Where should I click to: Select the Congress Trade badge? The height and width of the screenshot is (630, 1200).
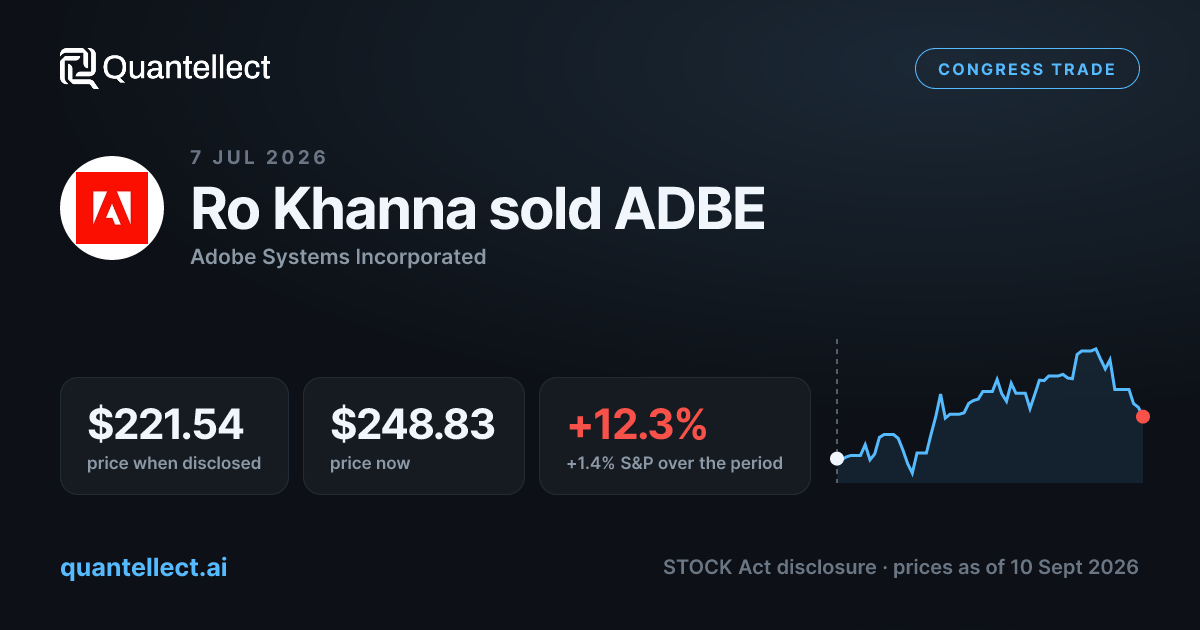(x=1027, y=69)
